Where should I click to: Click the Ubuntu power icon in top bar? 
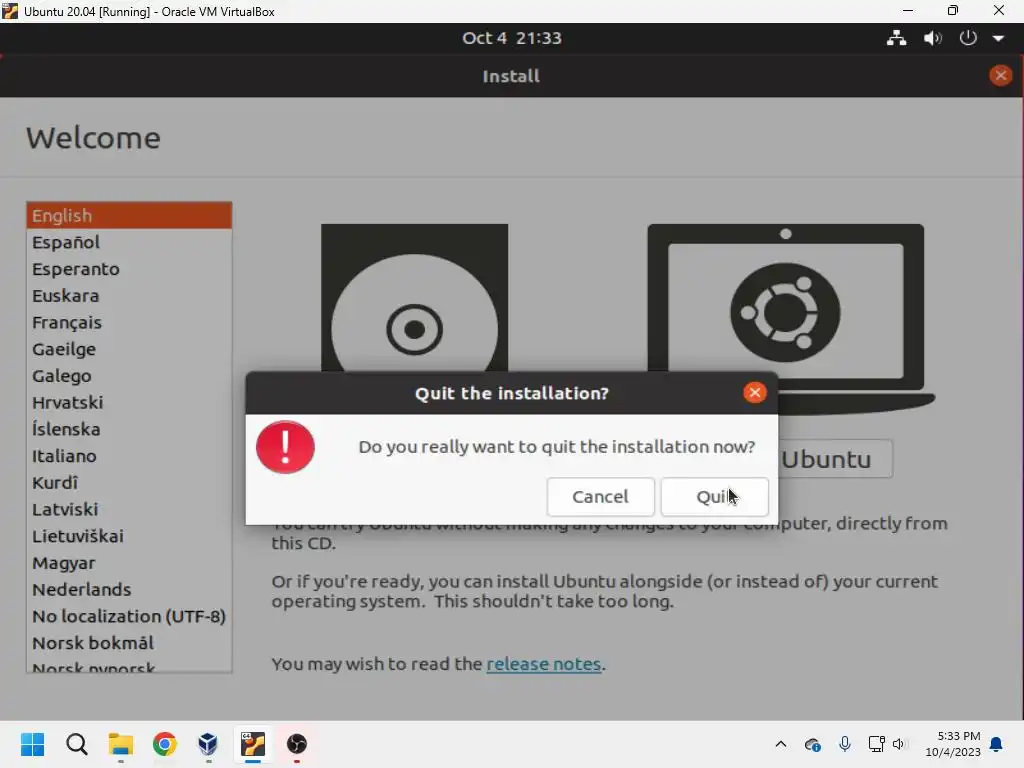(x=968, y=38)
